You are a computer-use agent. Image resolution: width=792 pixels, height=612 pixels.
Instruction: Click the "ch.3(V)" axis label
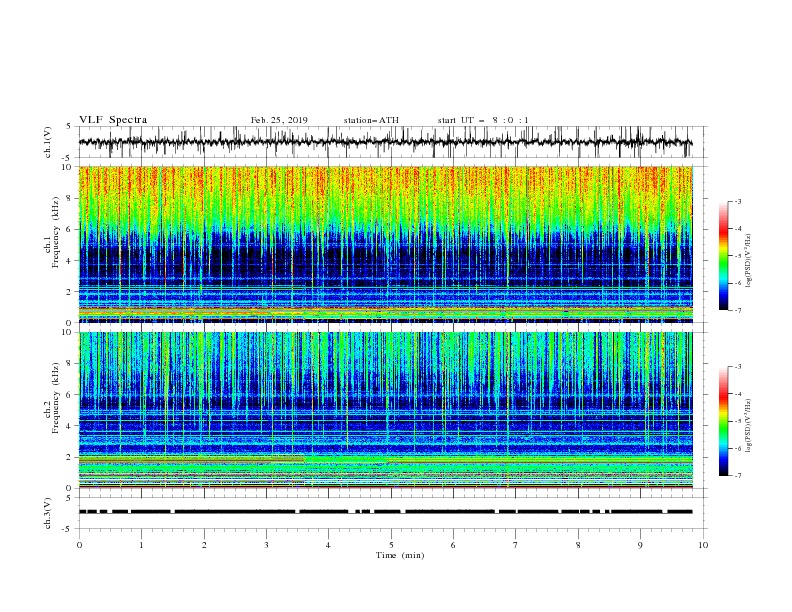click(48, 513)
